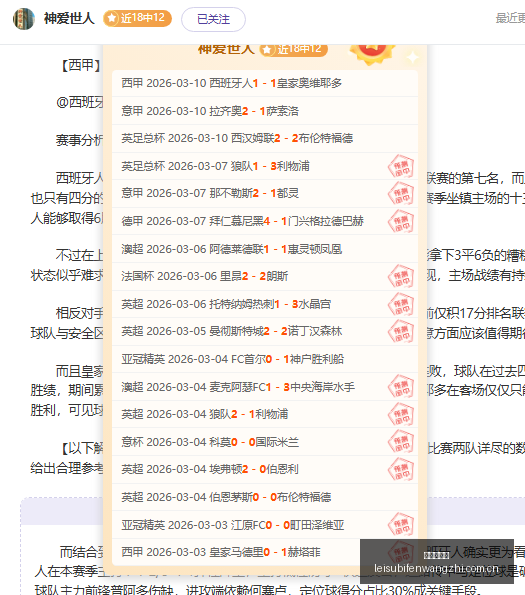Click hit stamp on 麦克阿瑟FC row
This screenshot has width=525, height=595.
[x=401, y=387]
